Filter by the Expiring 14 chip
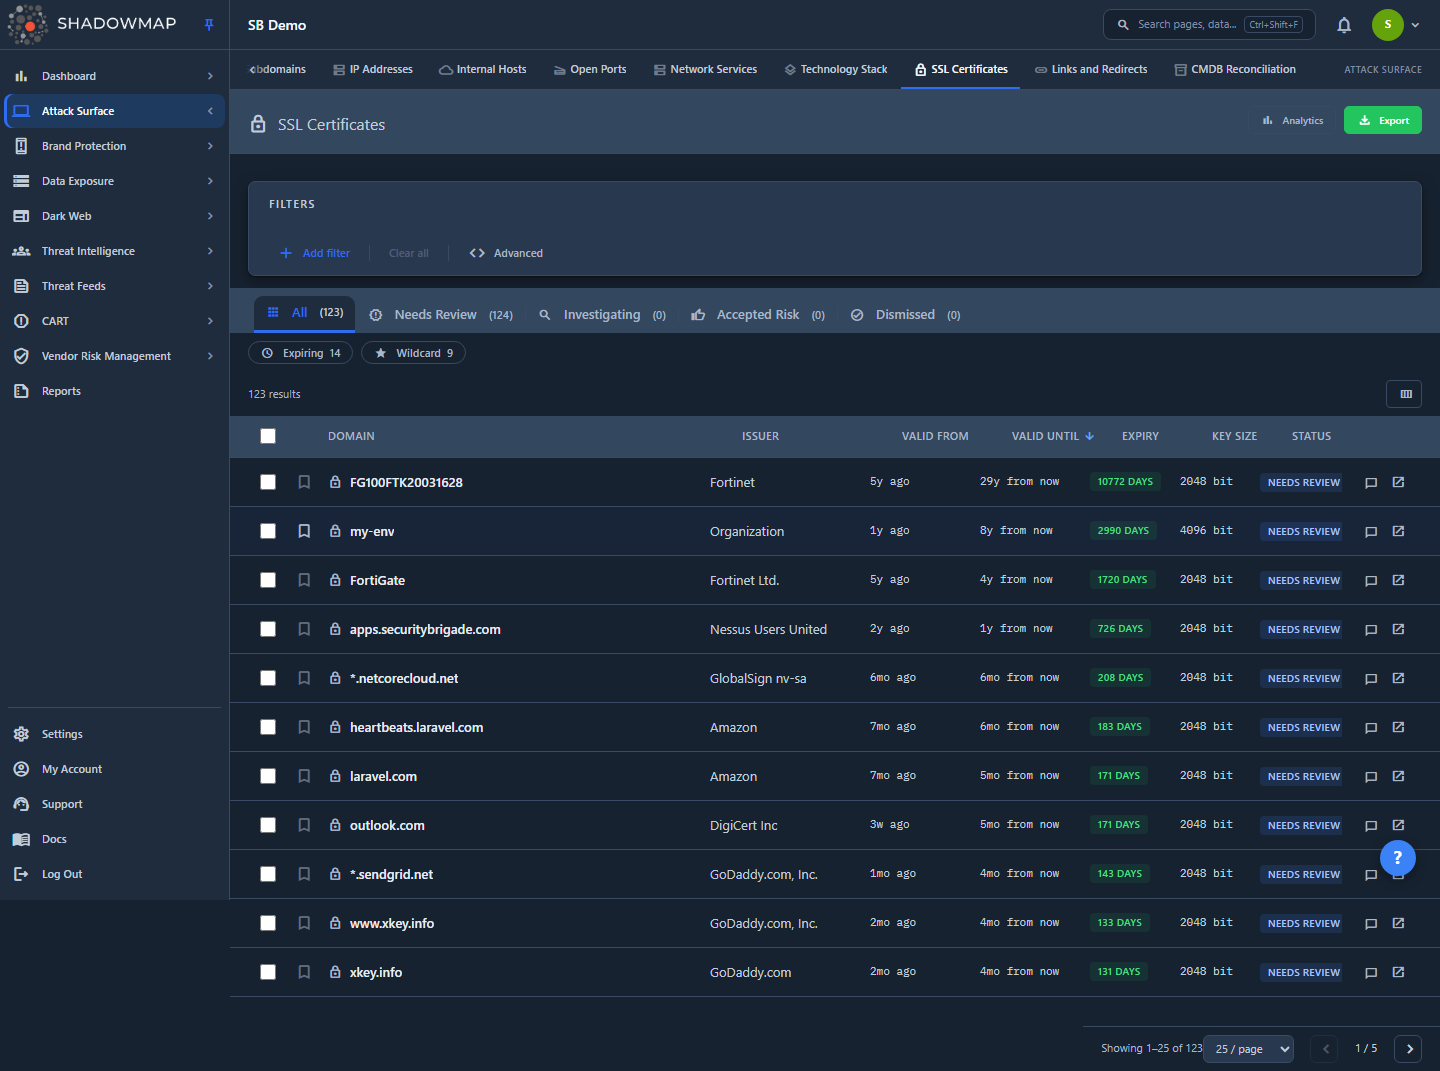Screen dimensions: 1440x1071 click(301, 353)
